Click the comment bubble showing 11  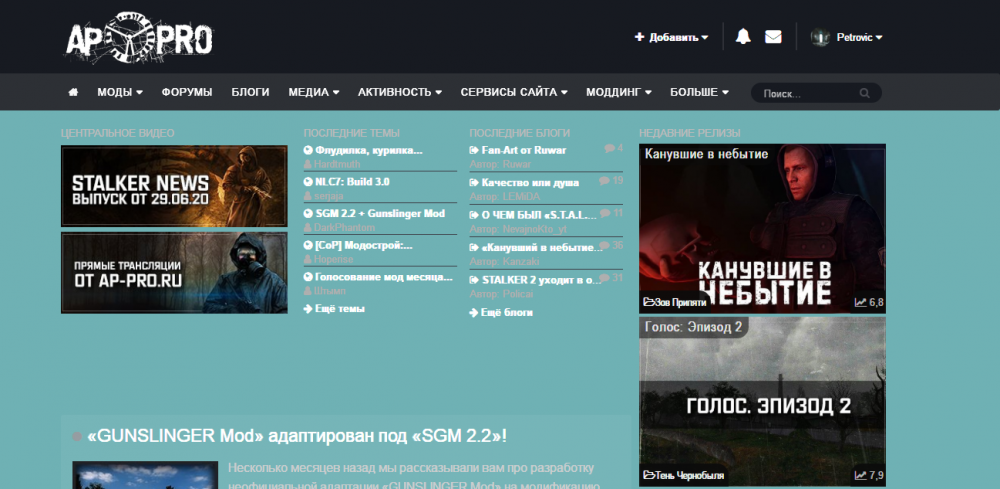click(605, 213)
